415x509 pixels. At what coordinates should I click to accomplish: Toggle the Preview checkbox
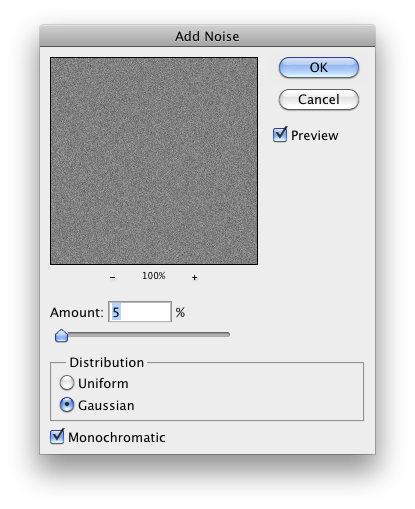(280, 135)
